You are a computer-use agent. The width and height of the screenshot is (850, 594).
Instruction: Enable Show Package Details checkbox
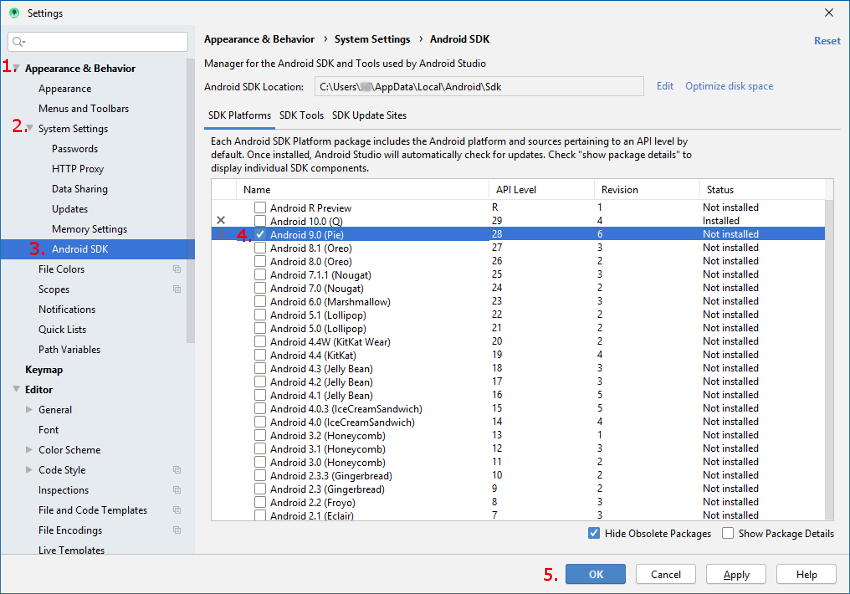(728, 533)
